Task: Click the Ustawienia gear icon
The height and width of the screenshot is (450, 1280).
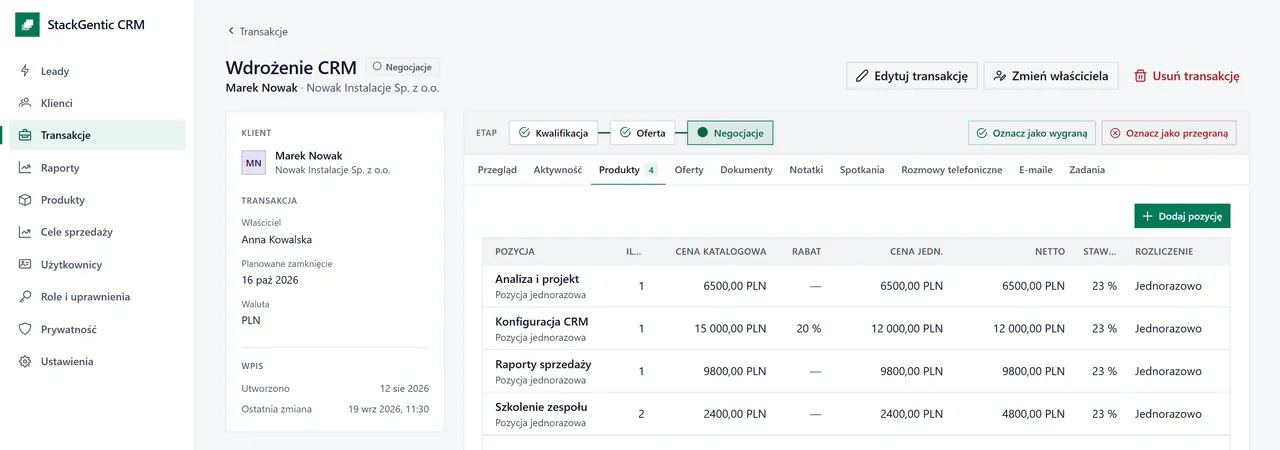Action: click(x=25, y=362)
